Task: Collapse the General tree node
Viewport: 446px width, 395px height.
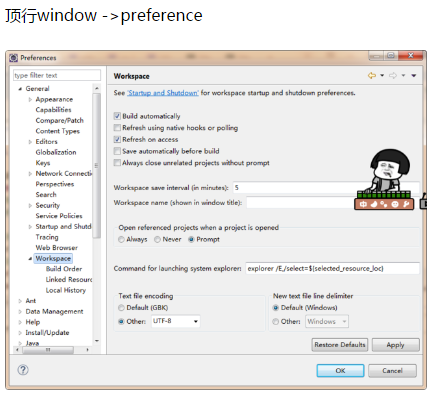Action: tap(20, 89)
